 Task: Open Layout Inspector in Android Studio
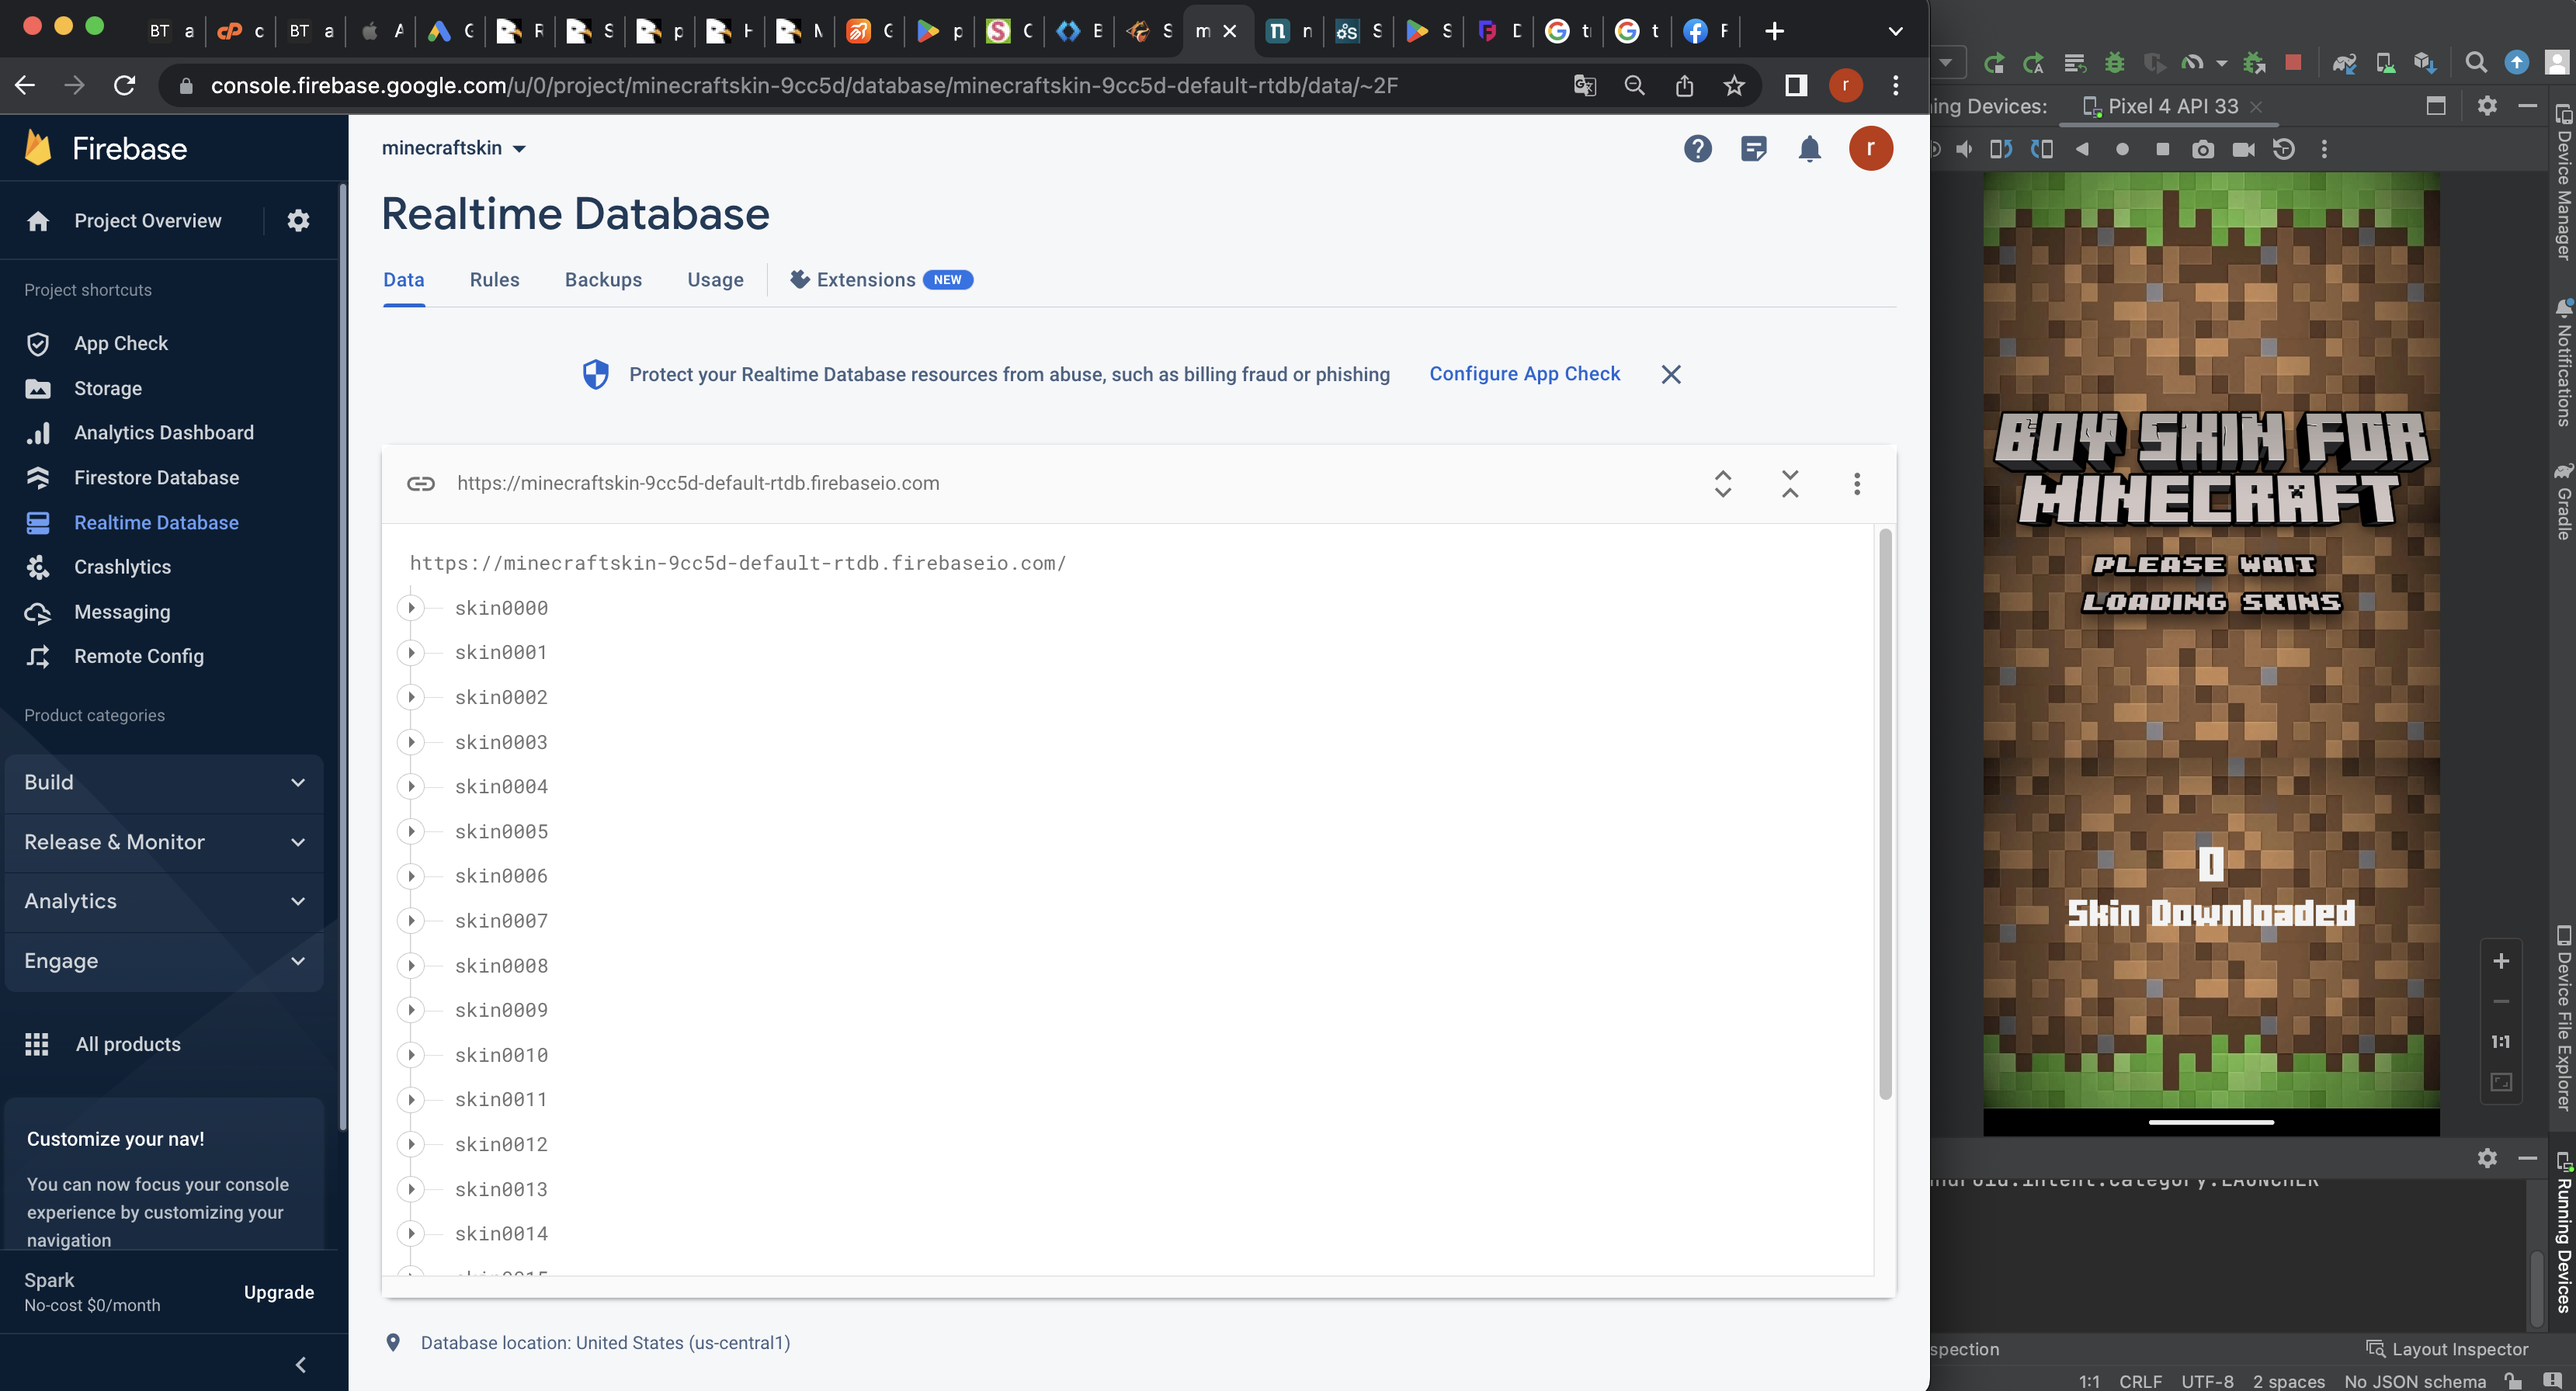coord(2447,1350)
